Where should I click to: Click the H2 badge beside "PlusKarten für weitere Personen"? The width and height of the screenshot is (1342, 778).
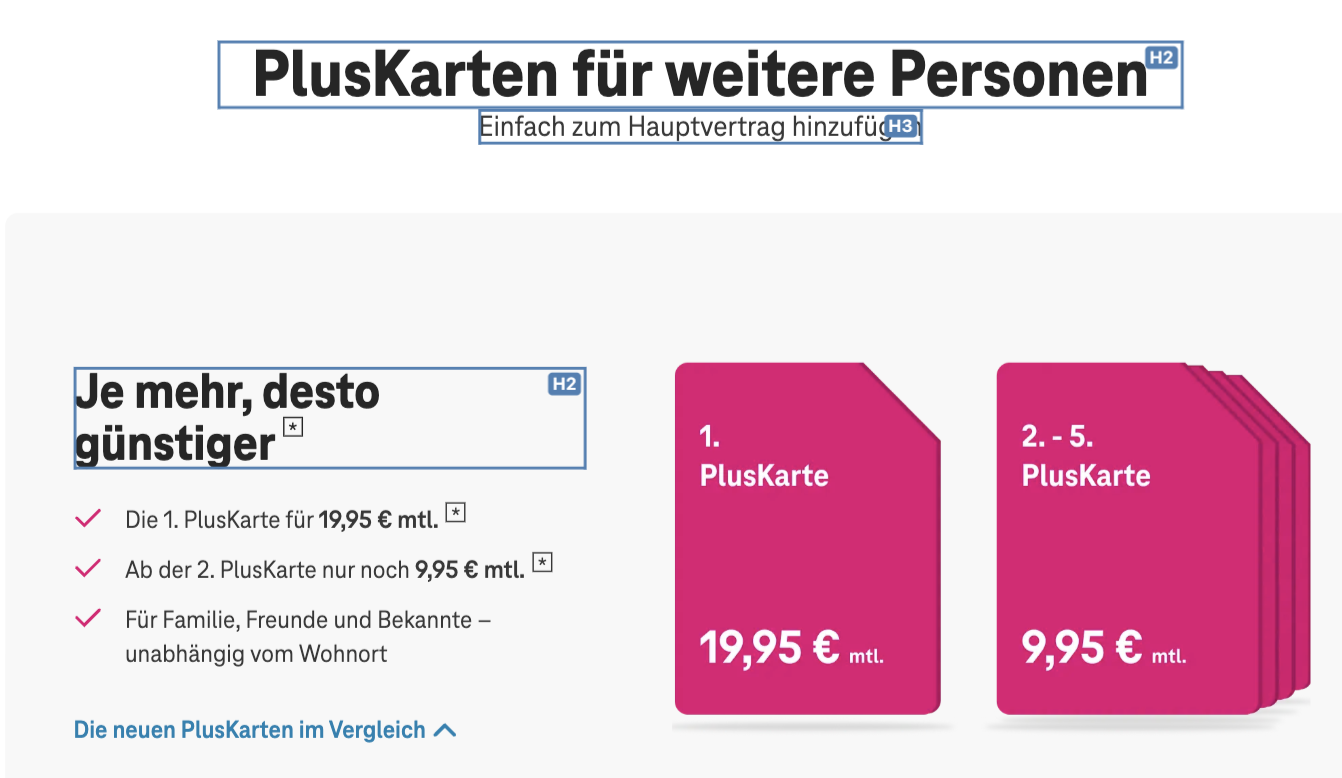[1161, 58]
